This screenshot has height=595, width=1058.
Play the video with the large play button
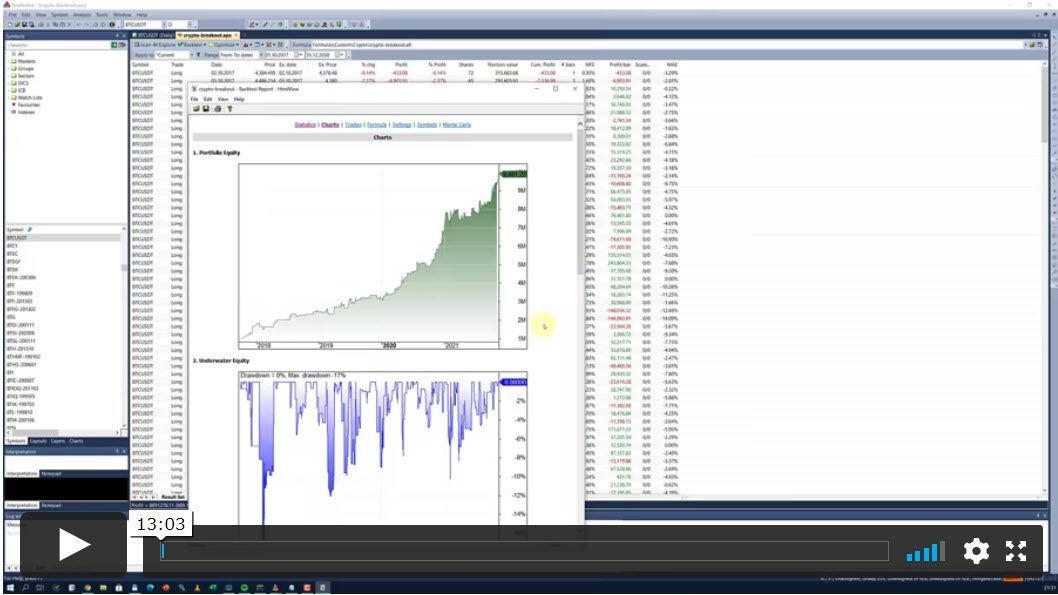[x=73, y=544]
